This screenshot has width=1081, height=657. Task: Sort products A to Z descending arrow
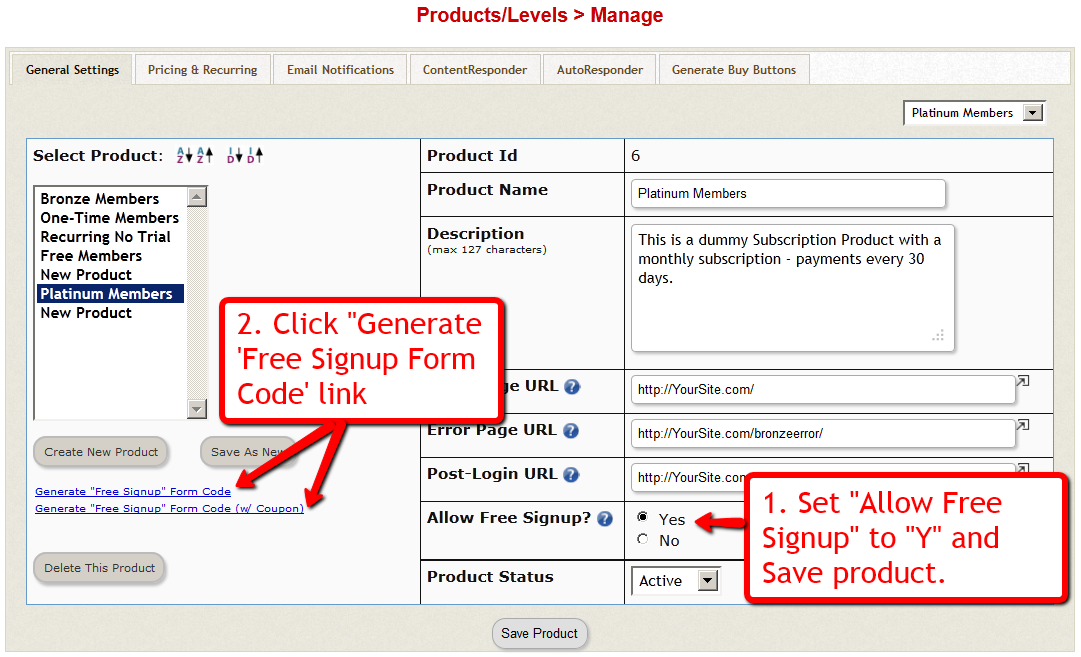click(184, 155)
